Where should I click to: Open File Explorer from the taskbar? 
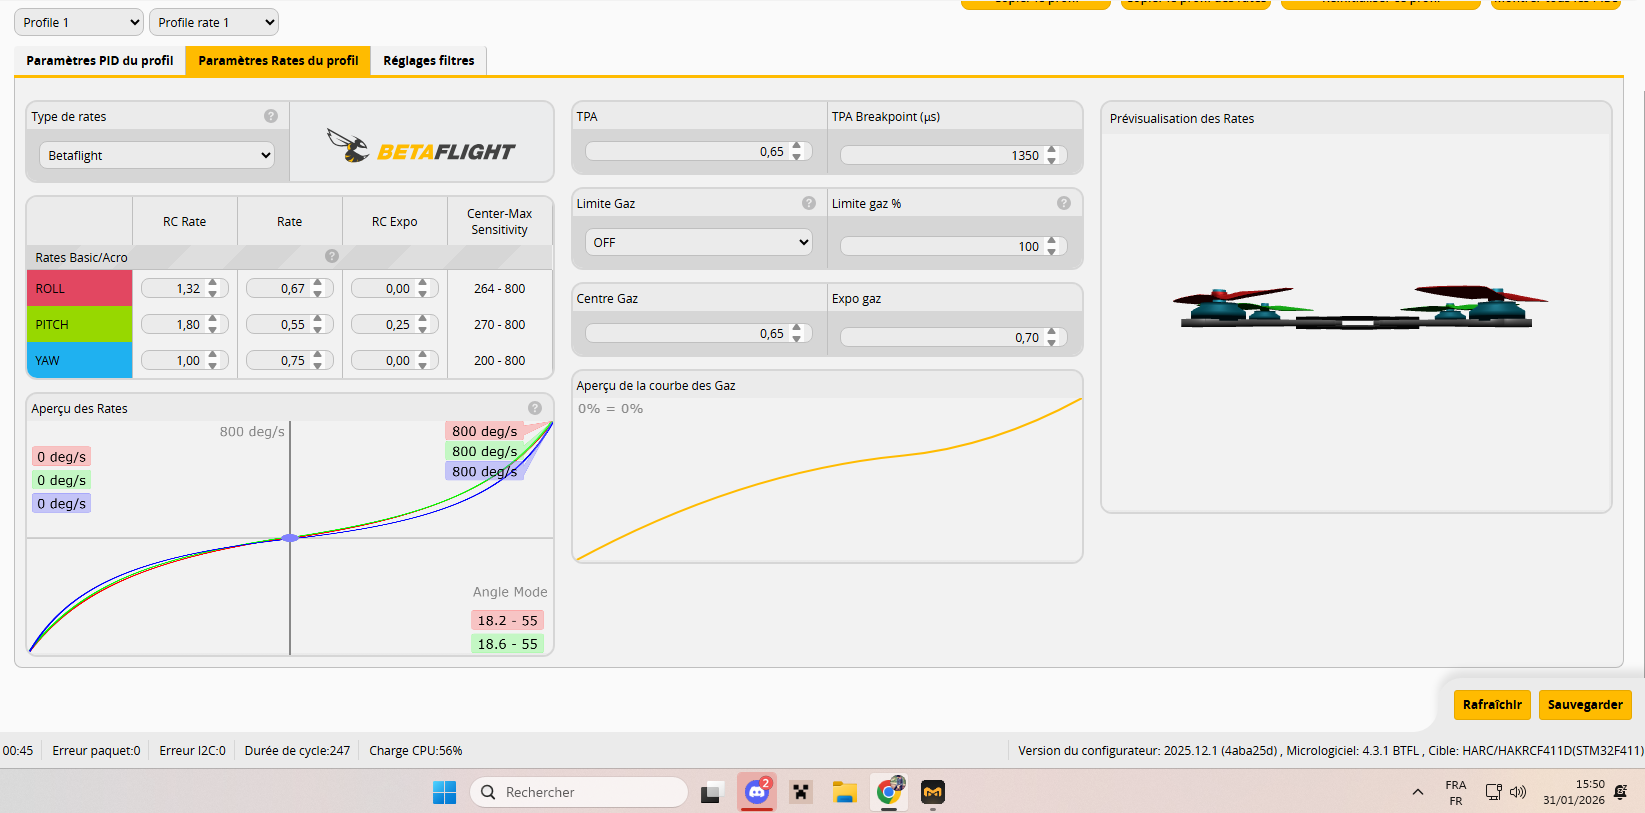tap(845, 792)
